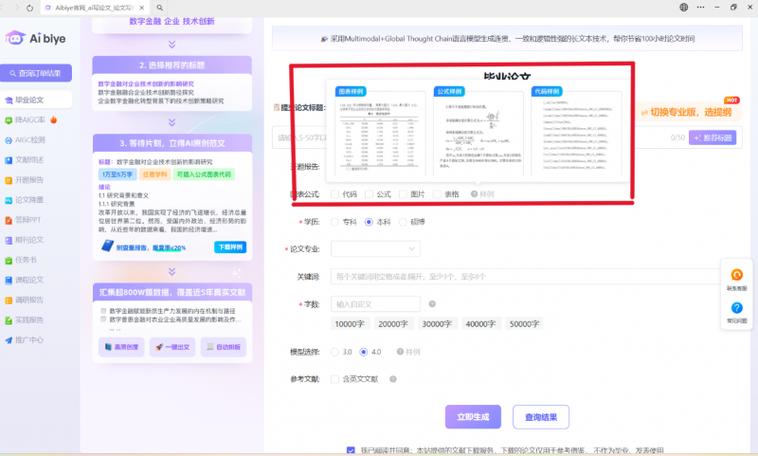Click the 样例 info icon in 模型选择 row
Viewport: 758px width, 456px height.
(x=400, y=352)
